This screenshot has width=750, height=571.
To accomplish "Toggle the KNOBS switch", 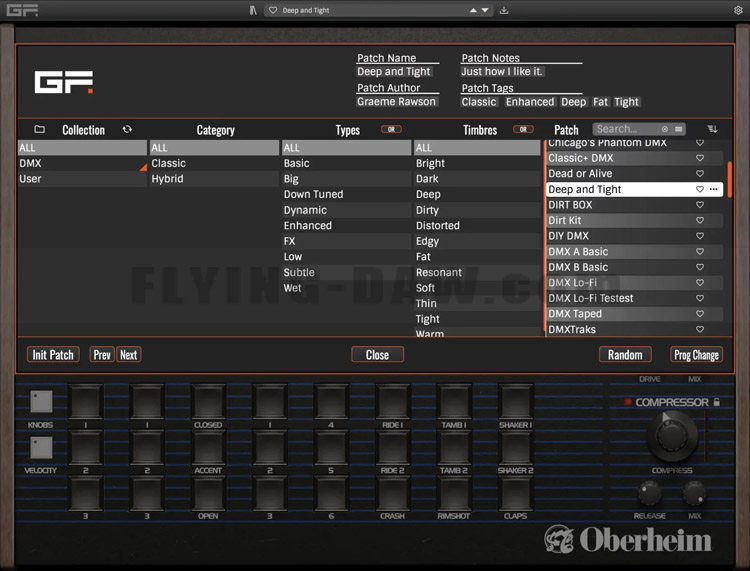I will (41, 401).
